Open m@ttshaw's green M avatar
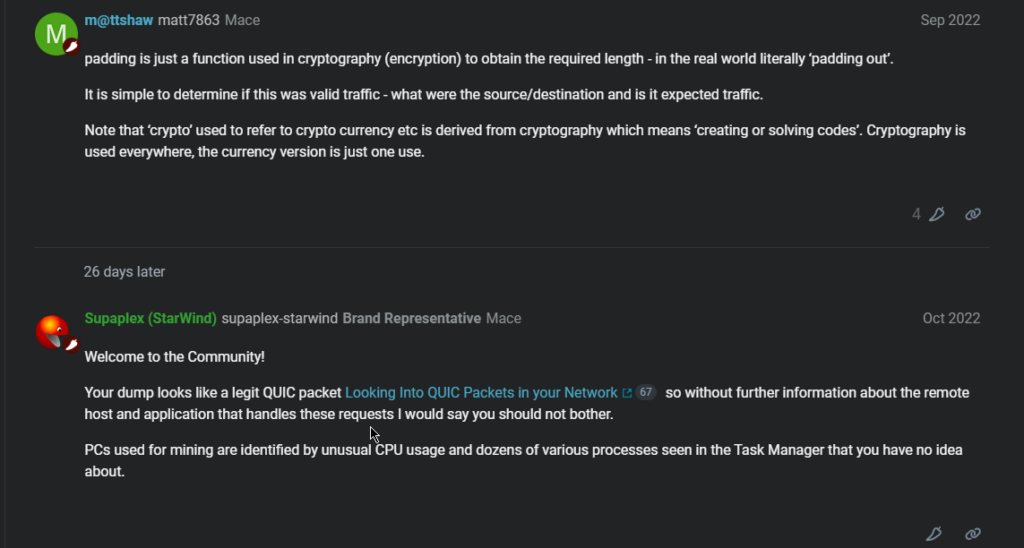This screenshot has width=1024, height=548. coord(55,33)
